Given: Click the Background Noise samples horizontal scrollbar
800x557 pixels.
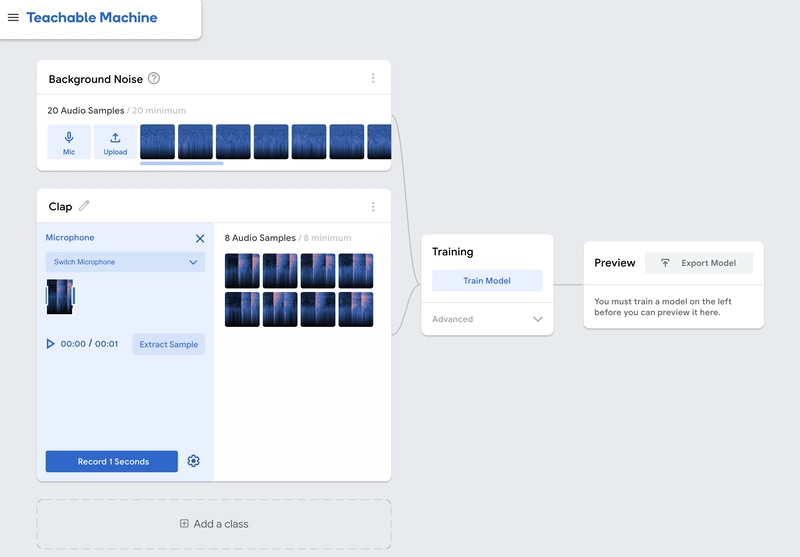Looking at the screenshot, I should 182,164.
